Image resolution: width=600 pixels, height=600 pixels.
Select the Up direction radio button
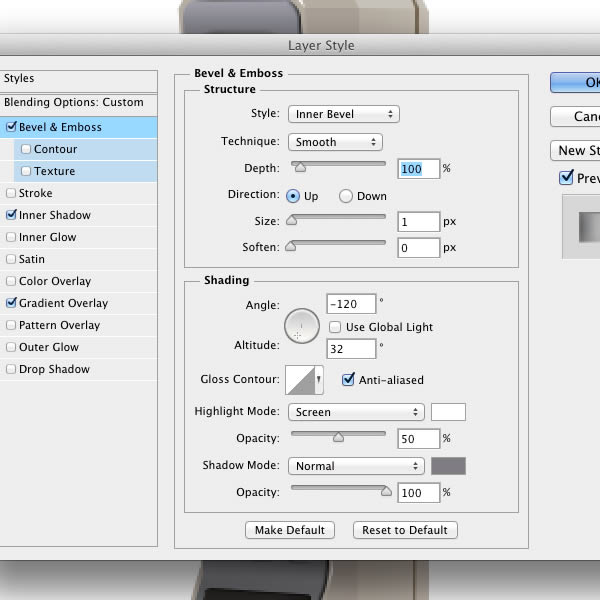(x=293, y=196)
